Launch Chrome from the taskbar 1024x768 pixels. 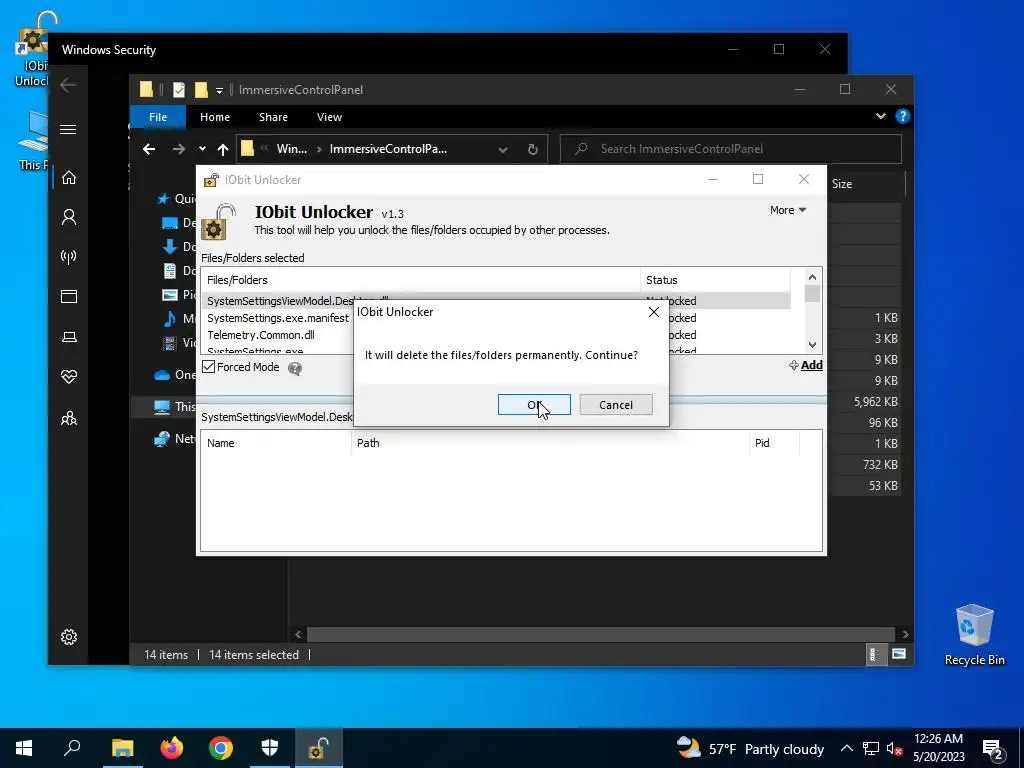pyautogui.click(x=221, y=748)
